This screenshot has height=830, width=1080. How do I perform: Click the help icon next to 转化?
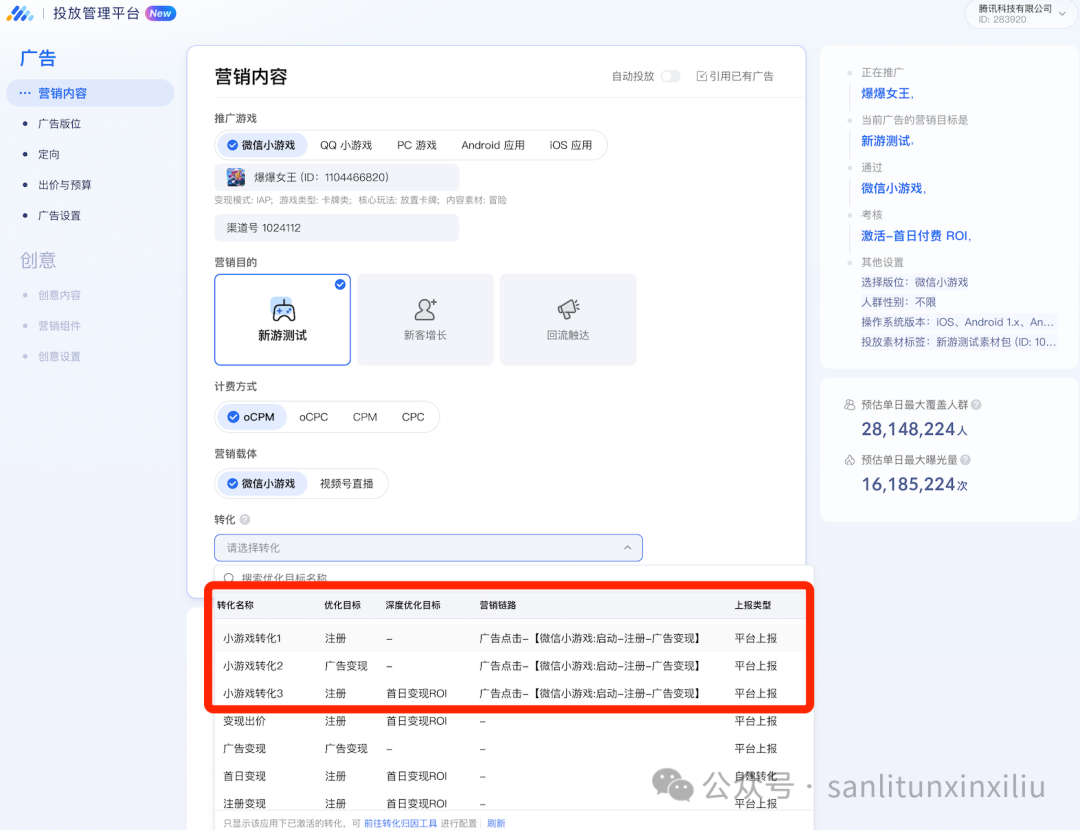pyautogui.click(x=245, y=519)
